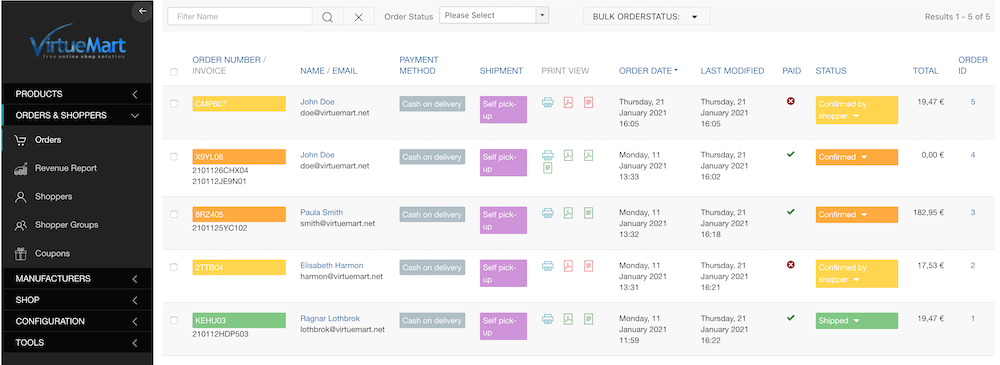Image resolution: width=1000 pixels, height=365 pixels.
Task: Open the red PDF icon for order 2TTB04
Action: coord(568,265)
